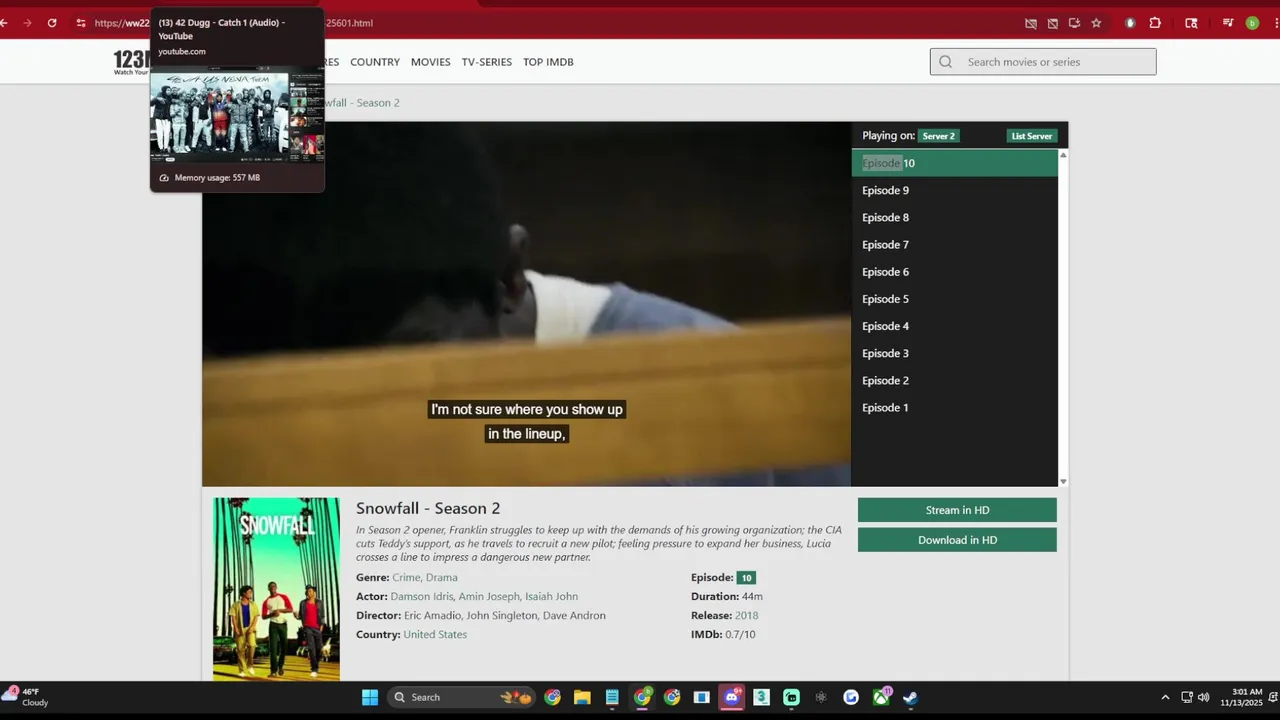Open the MOVIES navigation item
This screenshot has height=720, width=1280.
point(430,62)
